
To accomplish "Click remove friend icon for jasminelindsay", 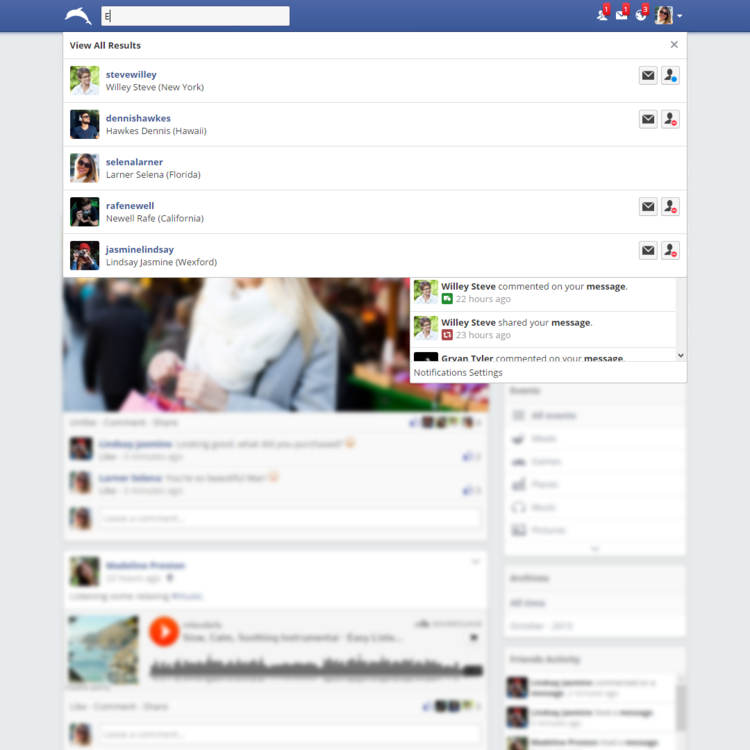I will coord(670,250).
